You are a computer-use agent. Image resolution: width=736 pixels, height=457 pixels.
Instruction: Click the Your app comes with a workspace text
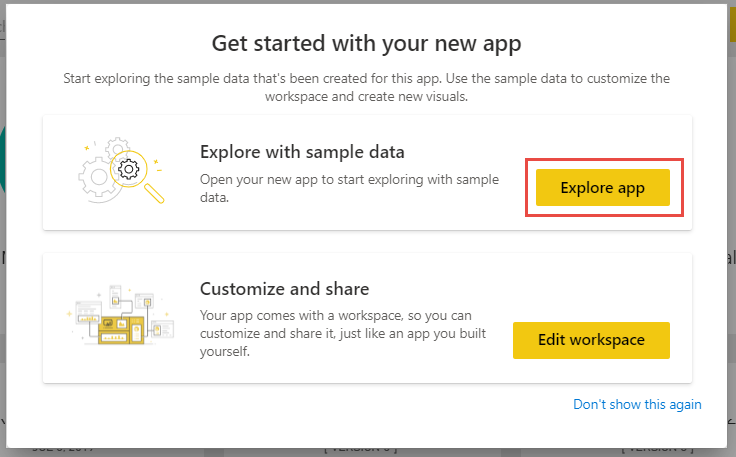click(343, 333)
